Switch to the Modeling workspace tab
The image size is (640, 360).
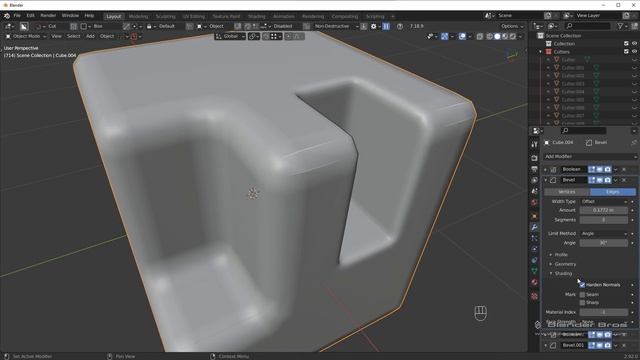pyautogui.click(x=138, y=16)
